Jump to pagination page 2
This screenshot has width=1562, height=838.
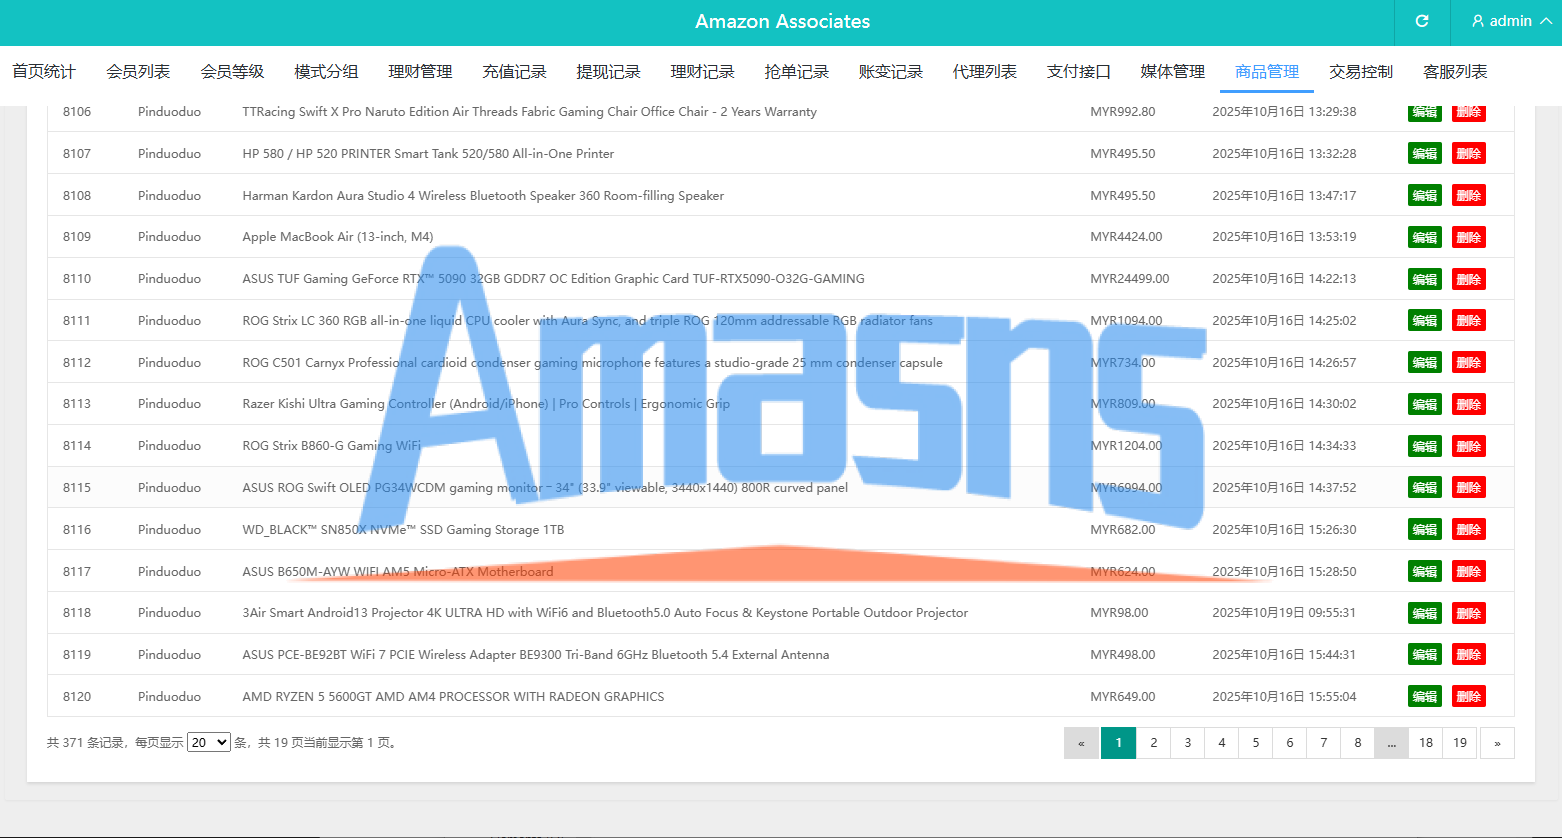coord(1154,743)
